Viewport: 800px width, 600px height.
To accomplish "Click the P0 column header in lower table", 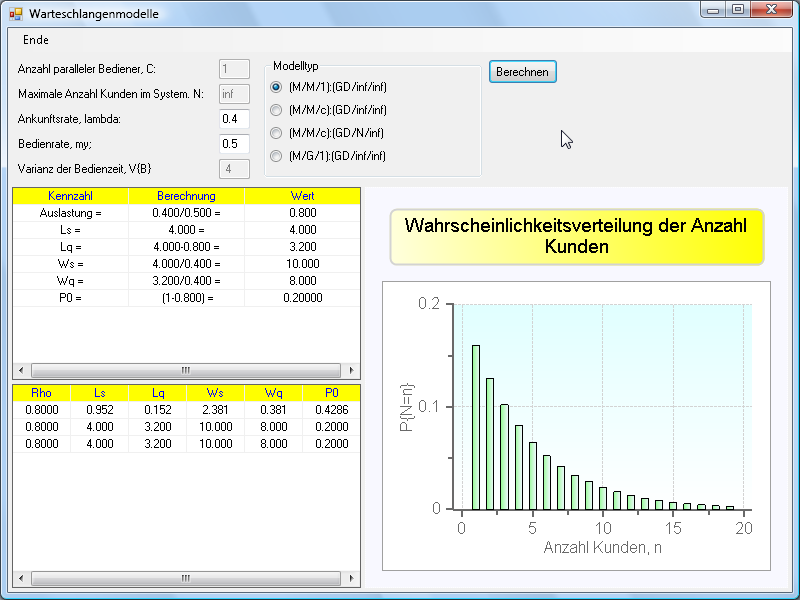I will [x=331, y=393].
